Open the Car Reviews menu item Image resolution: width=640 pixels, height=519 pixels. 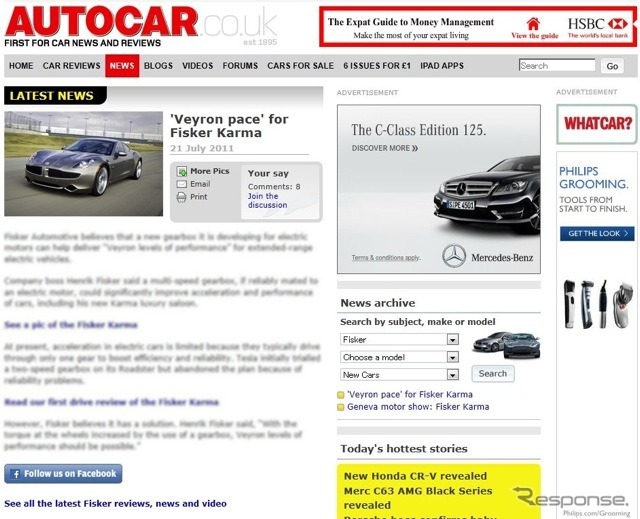coord(71,66)
